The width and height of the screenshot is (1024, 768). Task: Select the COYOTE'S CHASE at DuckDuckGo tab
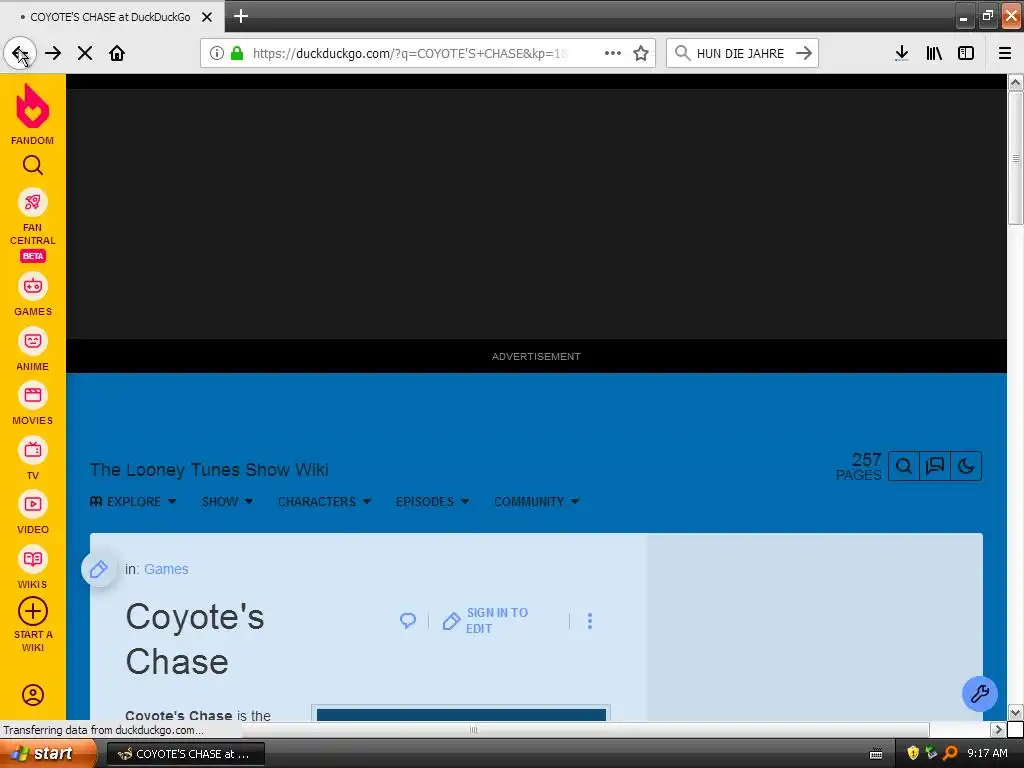[x=111, y=17]
